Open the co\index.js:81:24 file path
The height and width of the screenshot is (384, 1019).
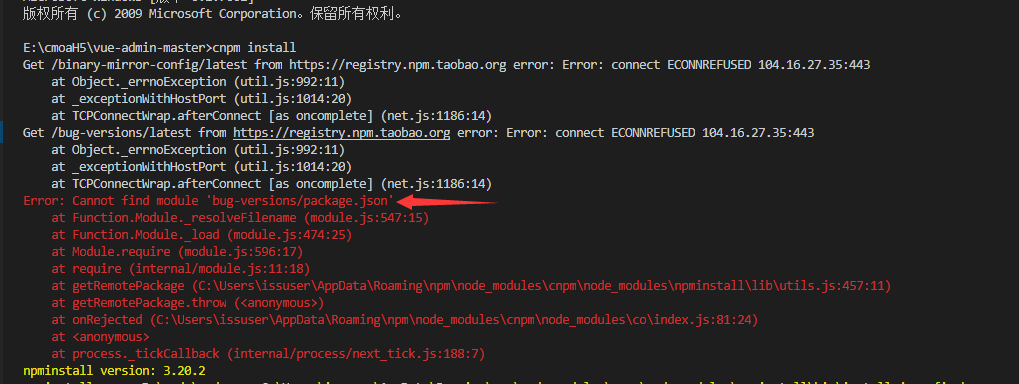click(x=454, y=320)
